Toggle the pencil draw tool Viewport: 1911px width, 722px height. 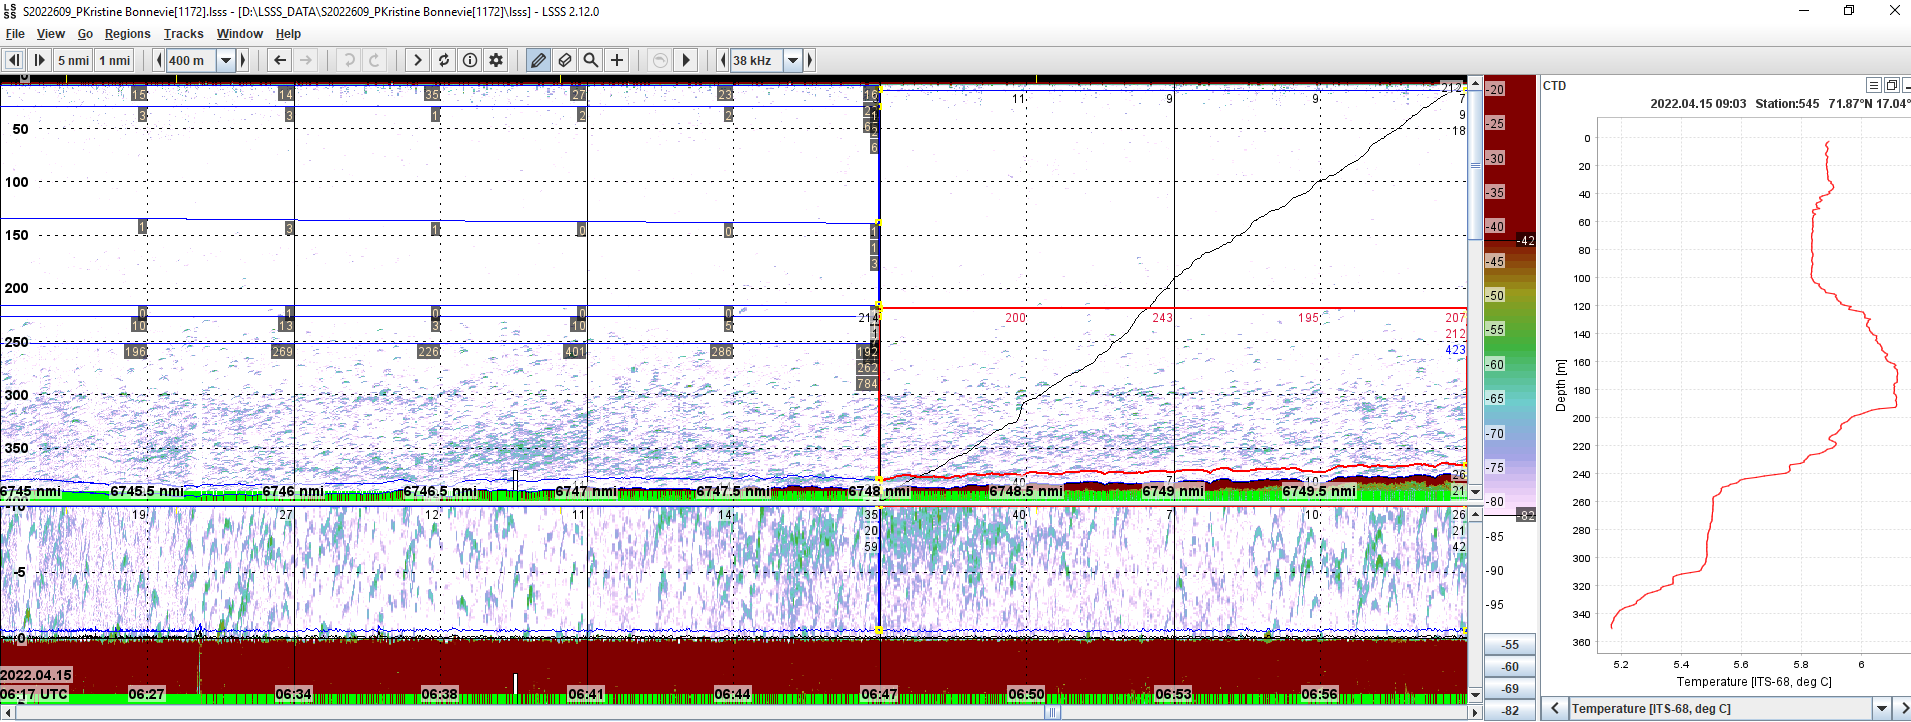pyautogui.click(x=538, y=60)
